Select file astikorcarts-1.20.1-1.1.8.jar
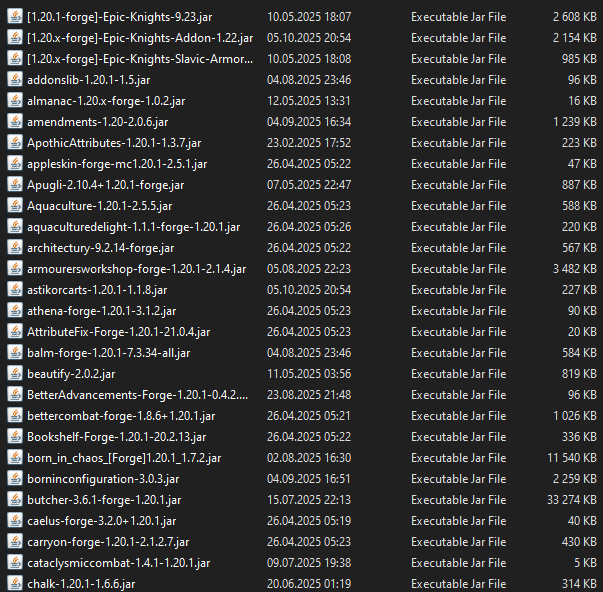This screenshot has height=592, width=603. (97, 290)
